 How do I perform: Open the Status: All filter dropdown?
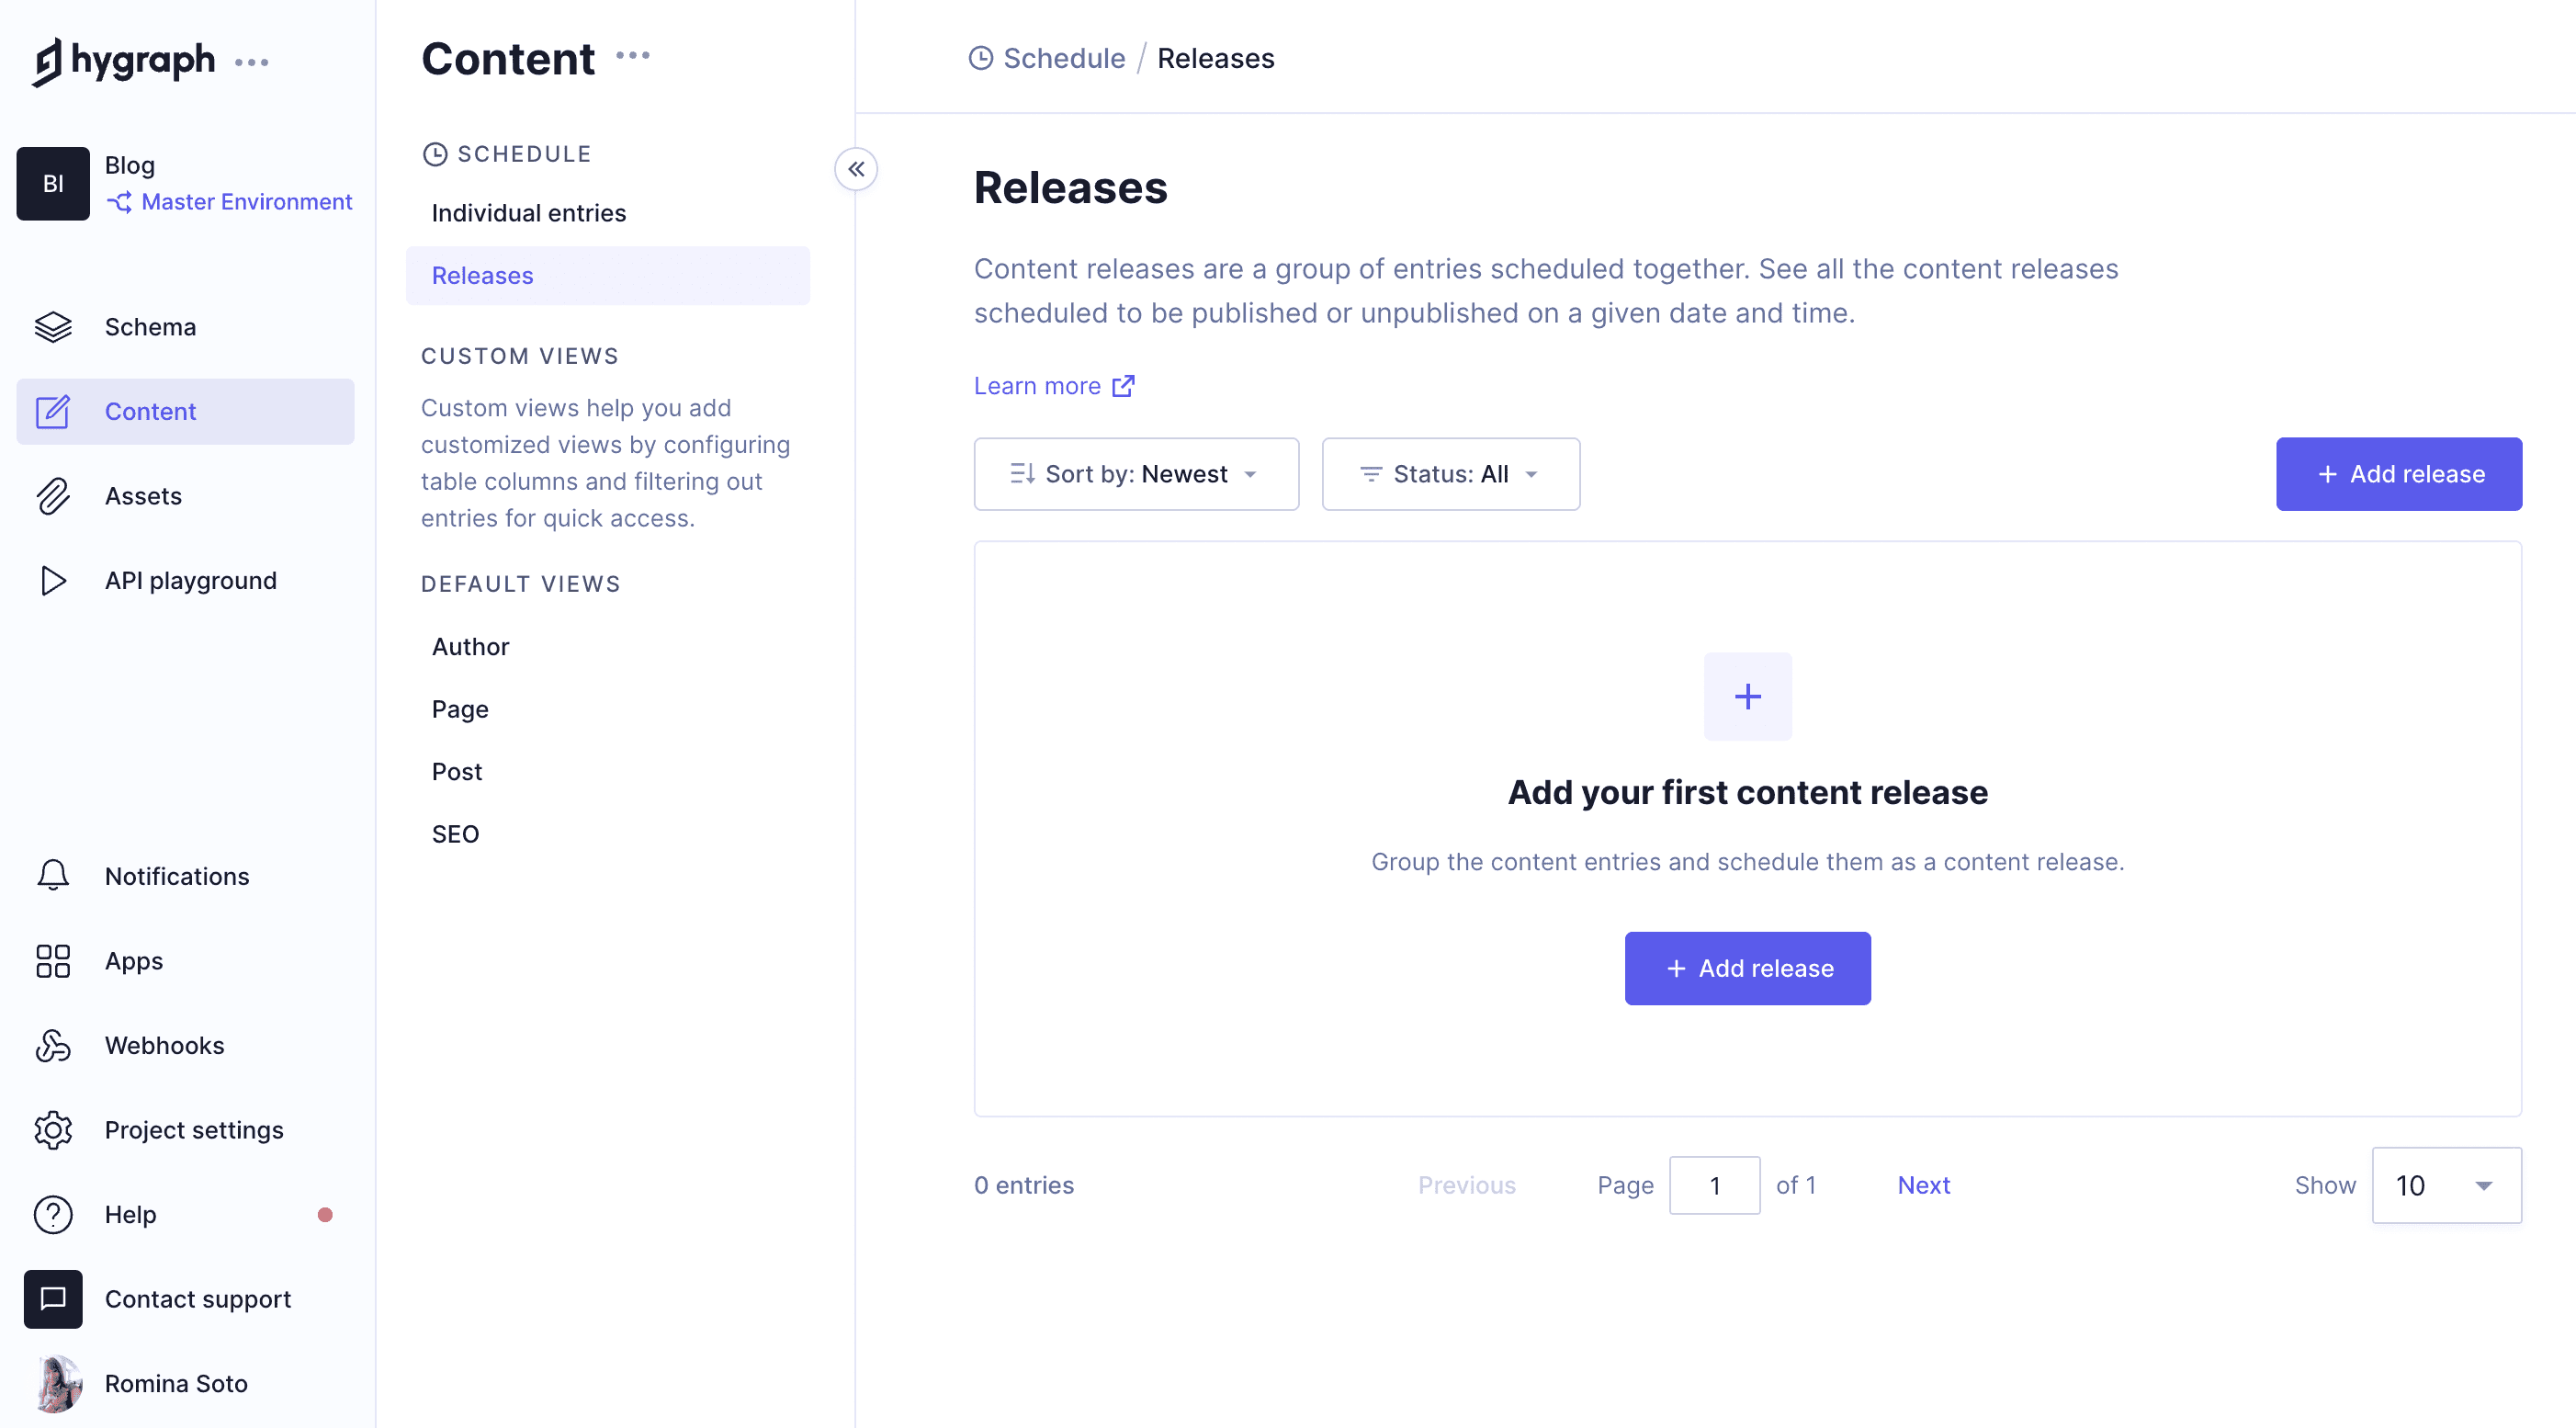1450,474
